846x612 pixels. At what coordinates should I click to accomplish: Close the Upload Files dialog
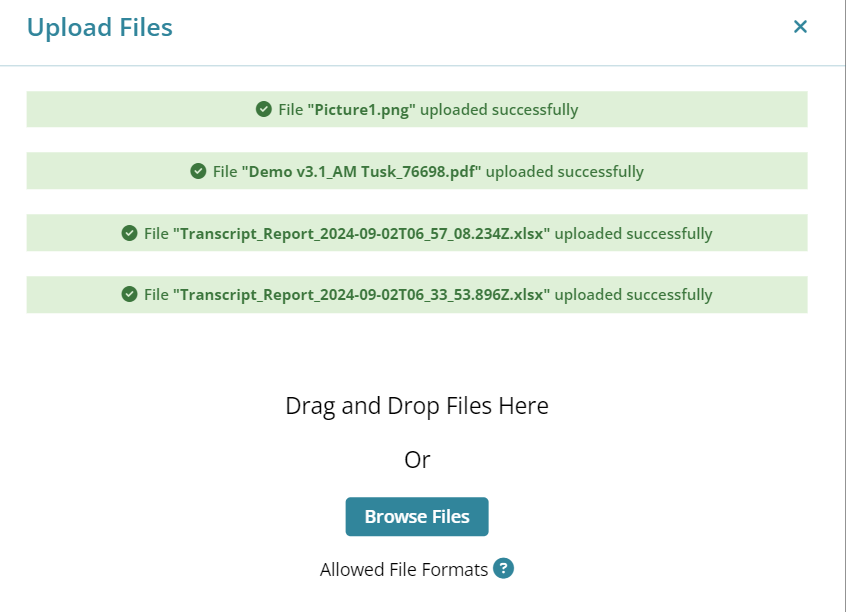800,26
